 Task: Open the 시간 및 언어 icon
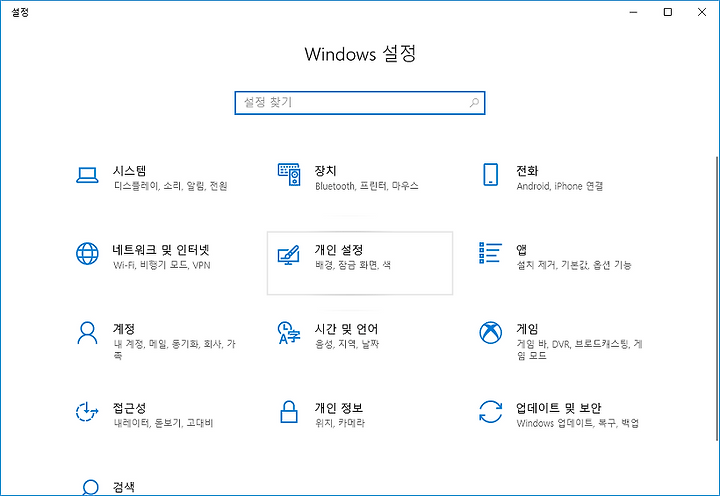tap(289, 333)
